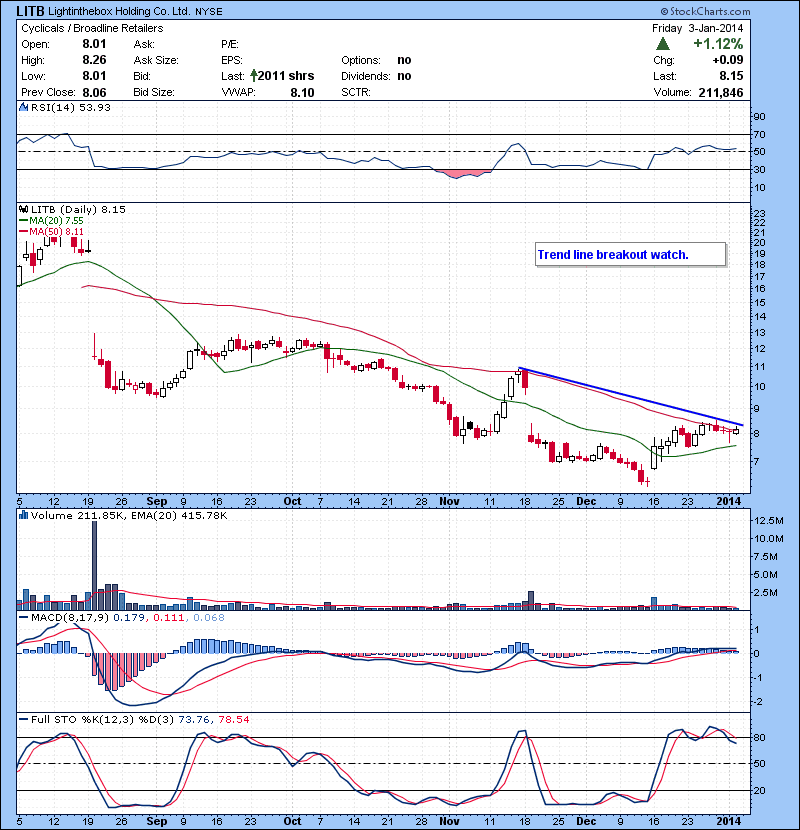800x830 pixels.
Task: Click the RSI indicator icon beside RSI(14)
Action: (x=23, y=107)
